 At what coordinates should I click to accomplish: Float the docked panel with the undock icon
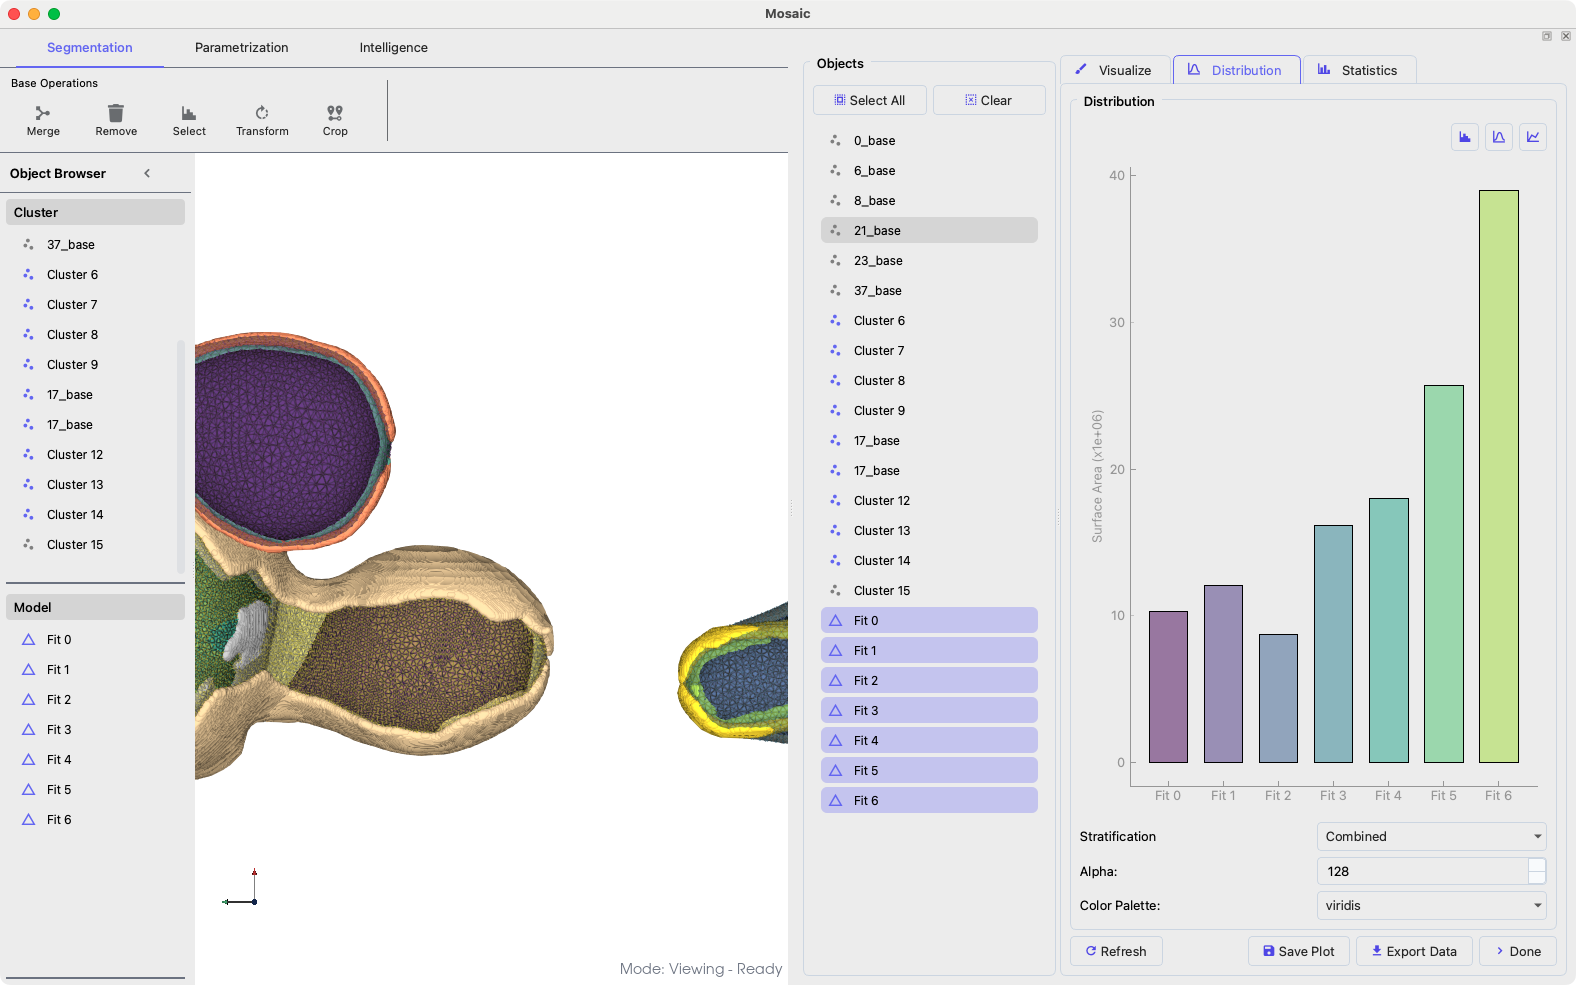click(1547, 36)
